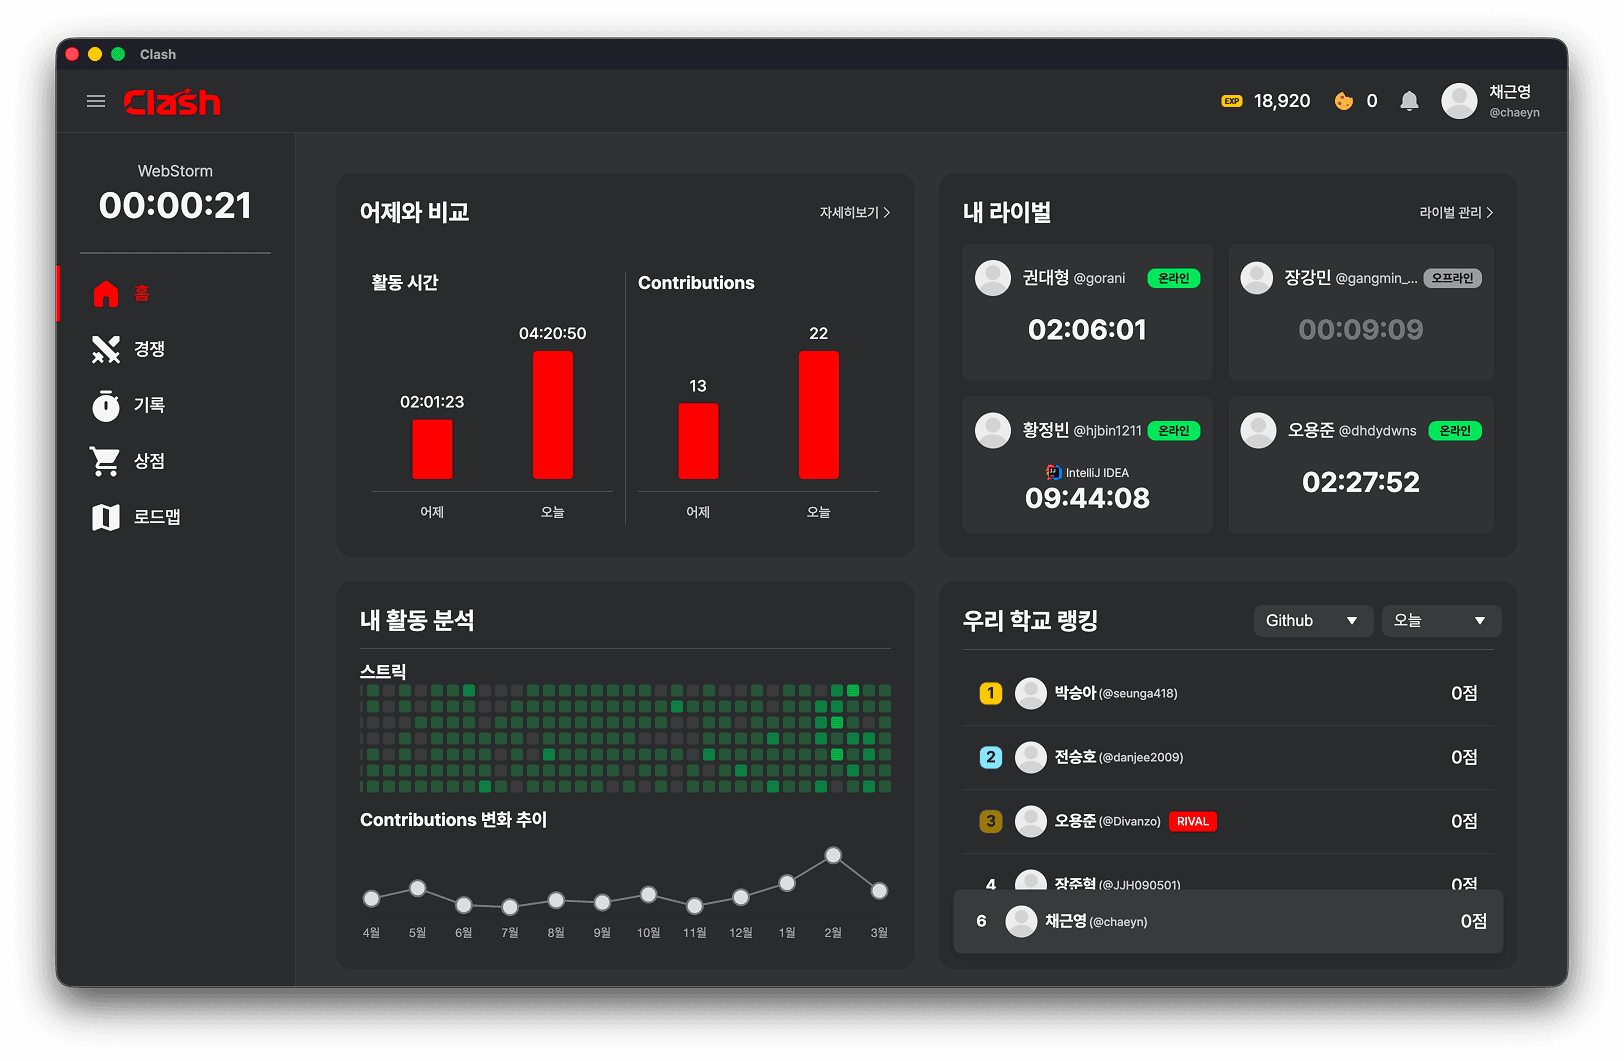1624x1061 pixels.
Task: Select top-ranked 박승아 ranking row
Action: pos(1227,693)
